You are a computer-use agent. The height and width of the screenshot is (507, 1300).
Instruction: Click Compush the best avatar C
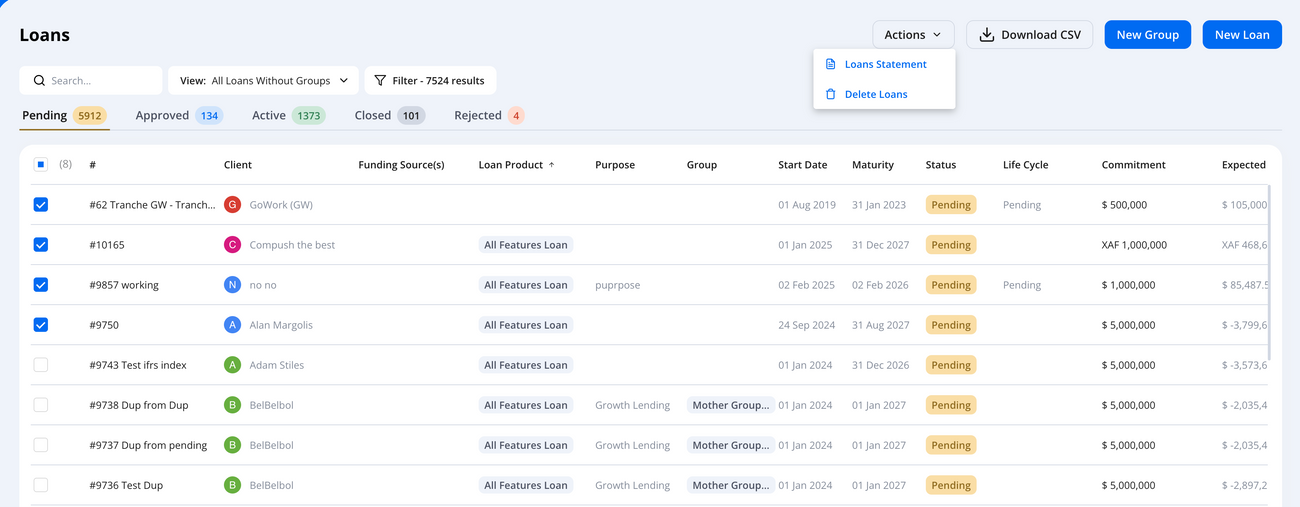(x=233, y=244)
